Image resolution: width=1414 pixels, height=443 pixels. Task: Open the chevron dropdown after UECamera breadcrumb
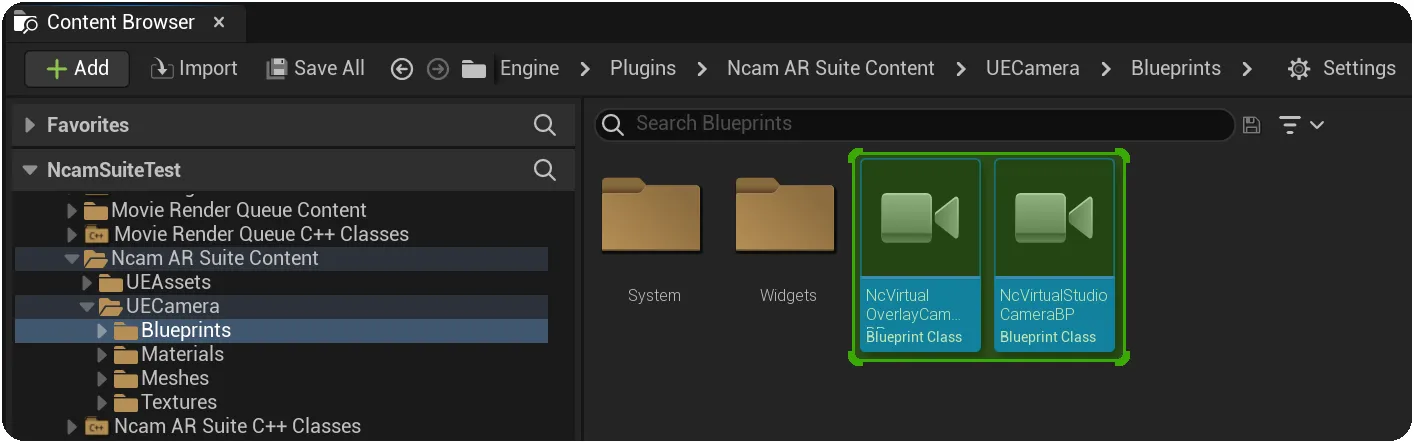click(x=1106, y=69)
